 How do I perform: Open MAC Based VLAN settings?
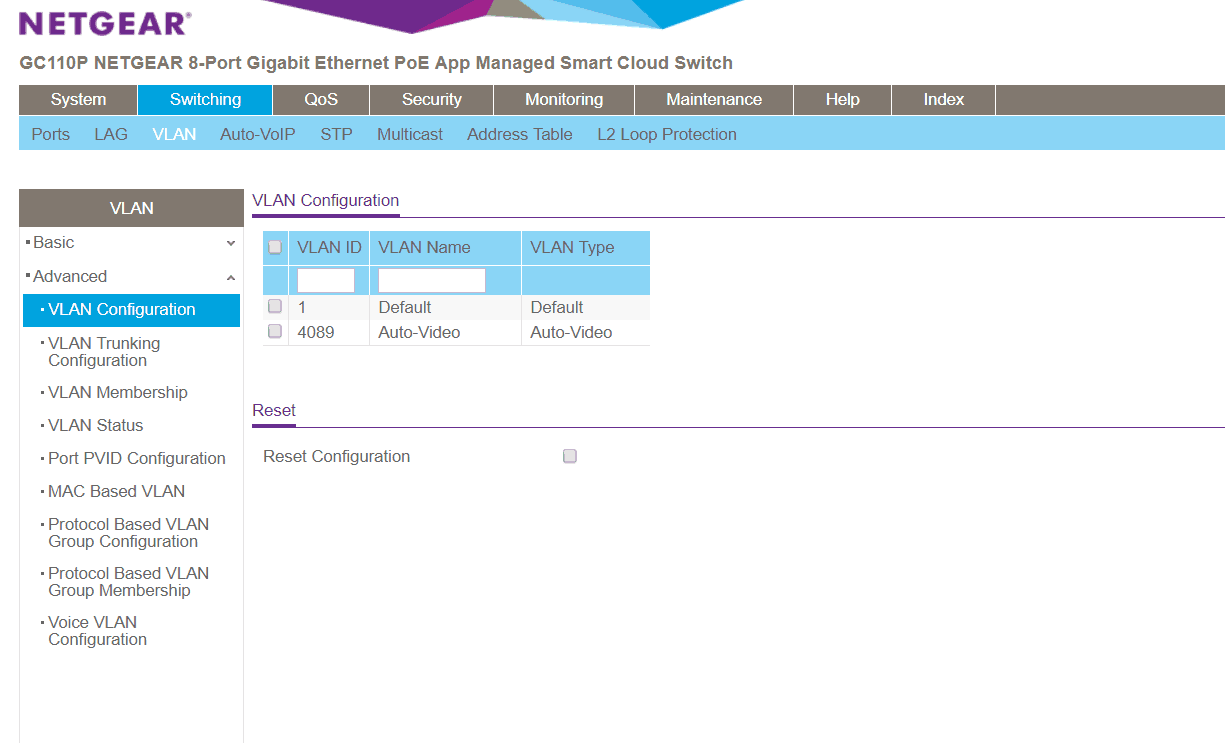[x=117, y=492]
